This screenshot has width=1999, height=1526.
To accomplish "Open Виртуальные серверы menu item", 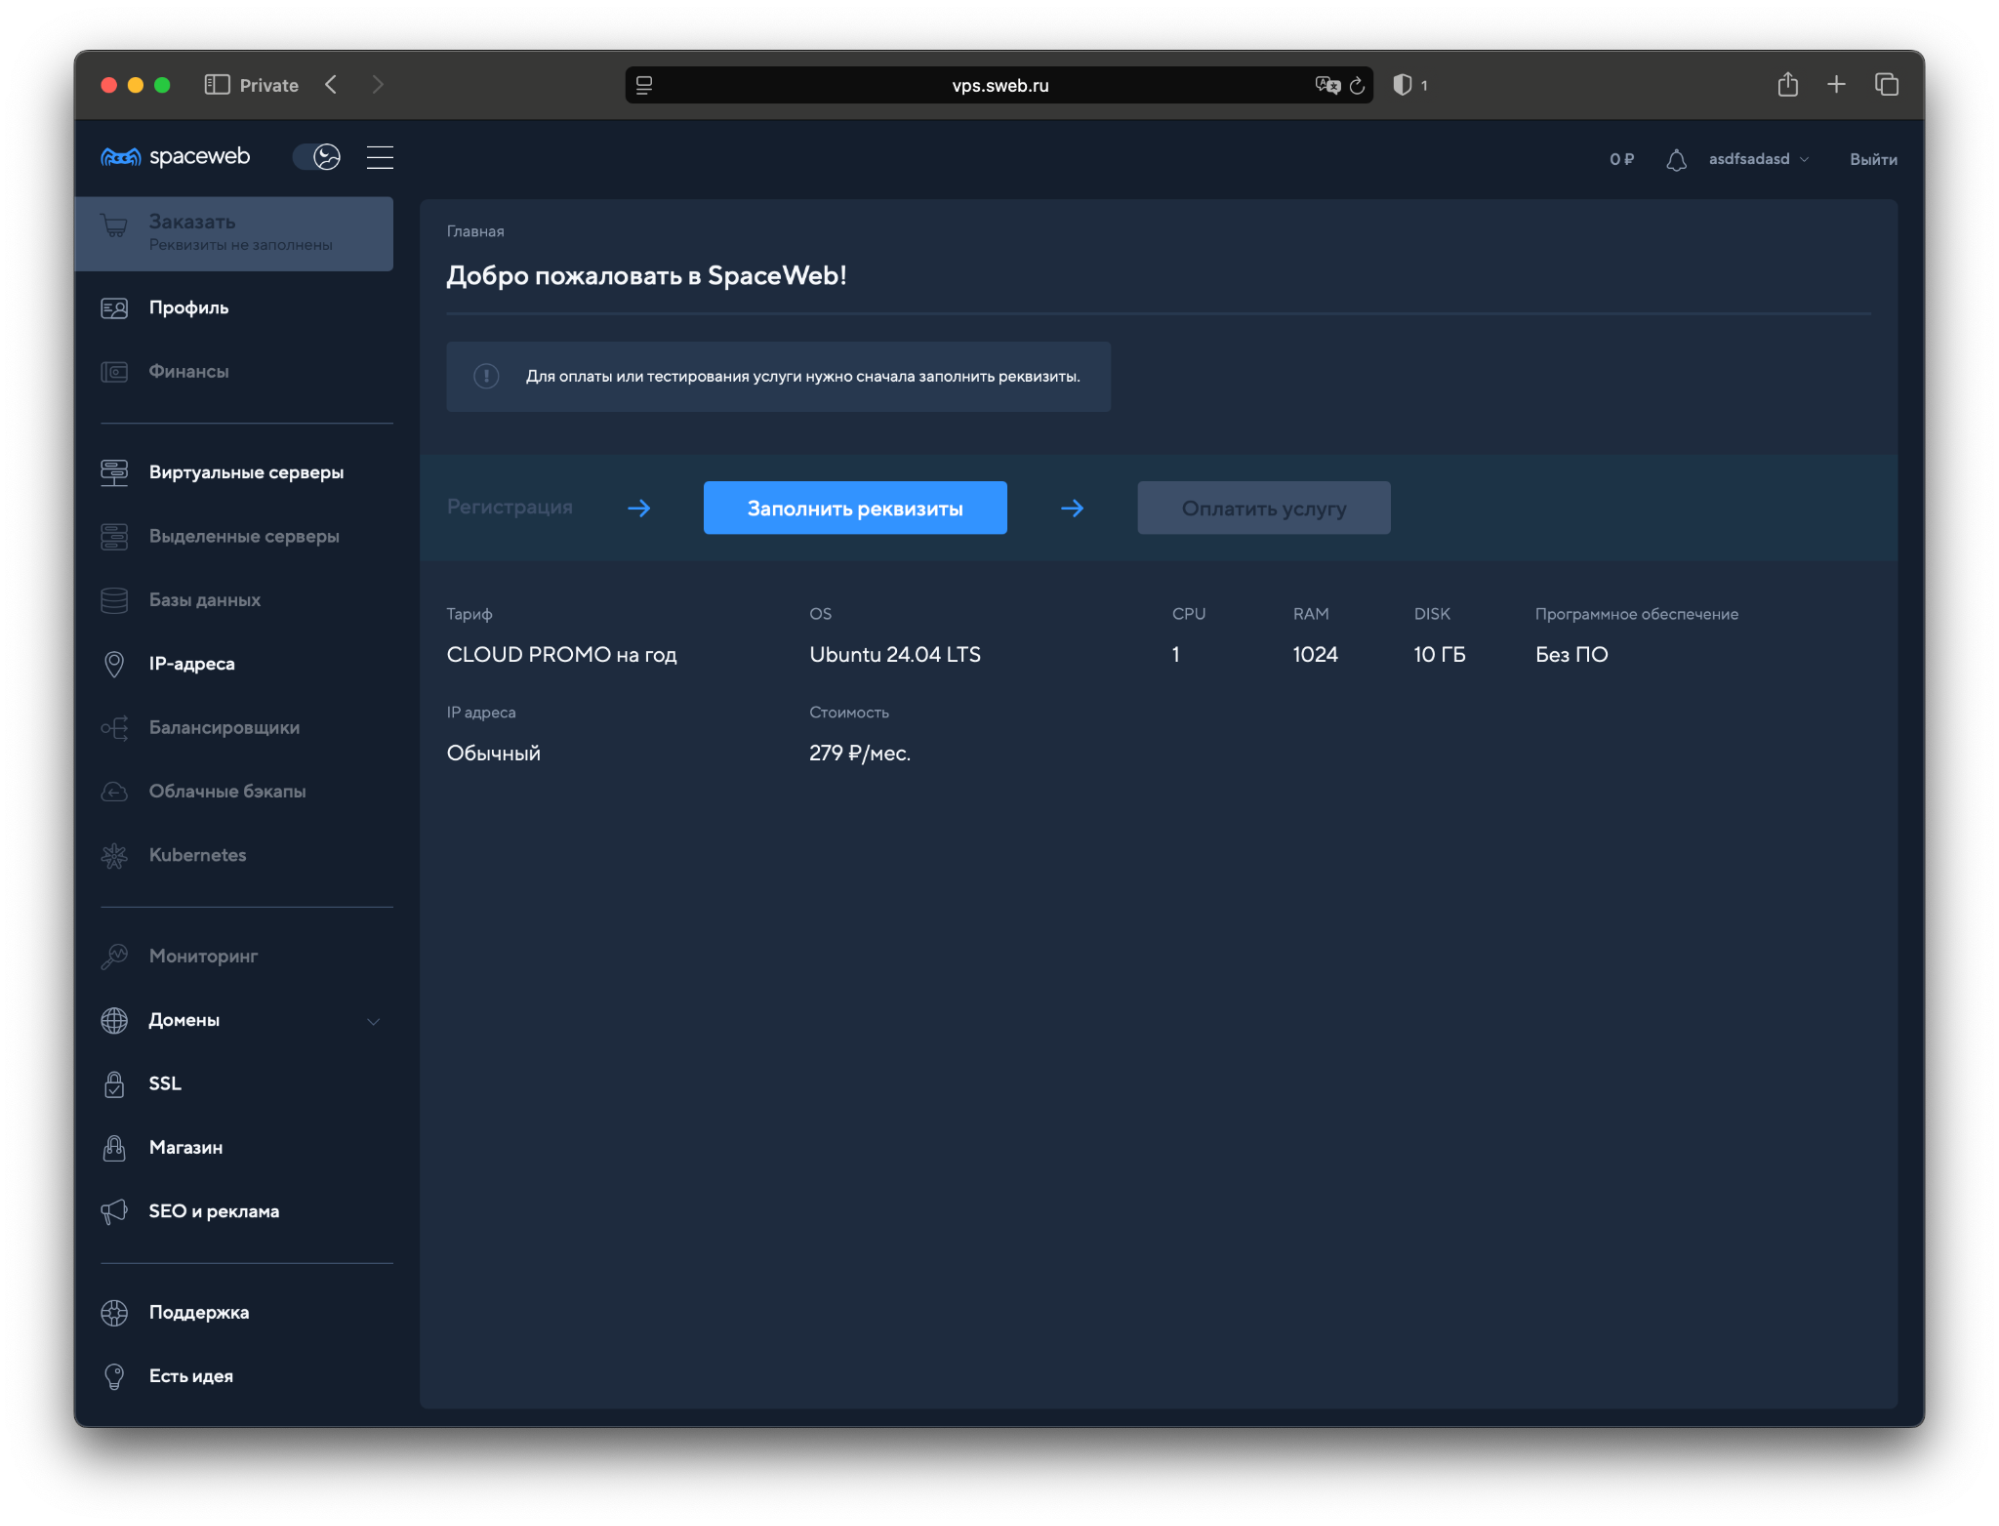I will tap(245, 472).
